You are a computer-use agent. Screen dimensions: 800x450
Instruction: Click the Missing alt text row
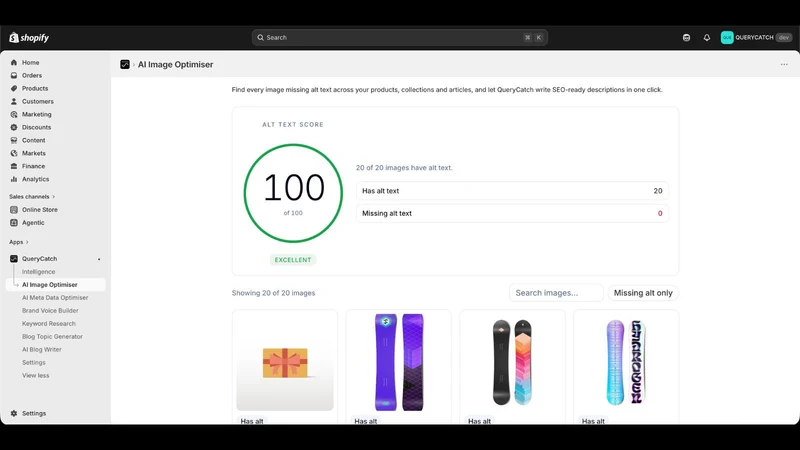pyautogui.click(x=512, y=213)
